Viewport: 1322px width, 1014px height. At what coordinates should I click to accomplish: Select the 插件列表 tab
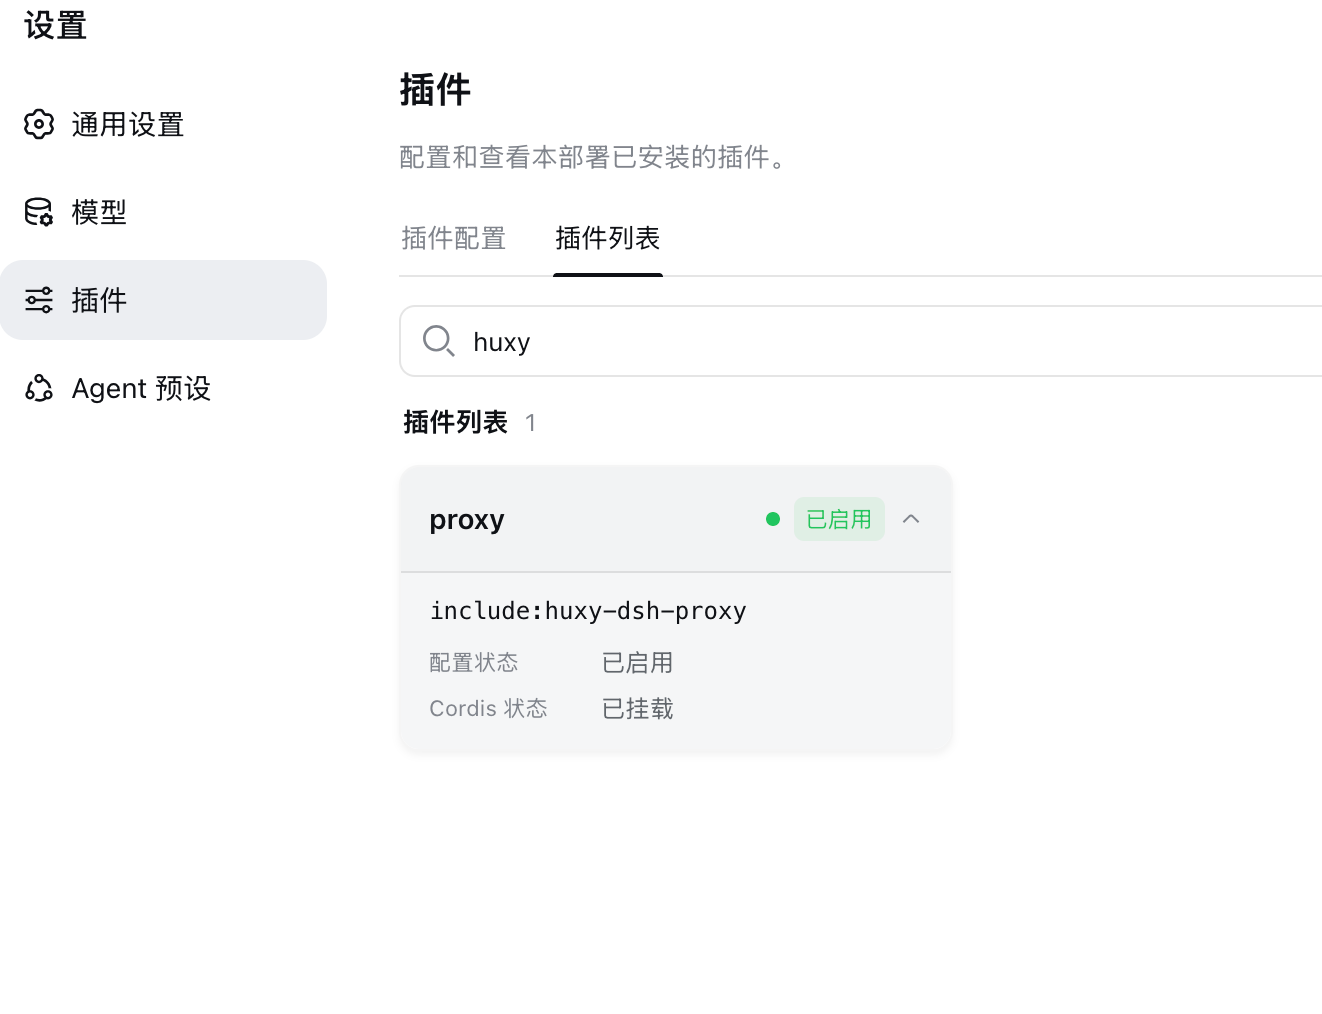click(608, 238)
